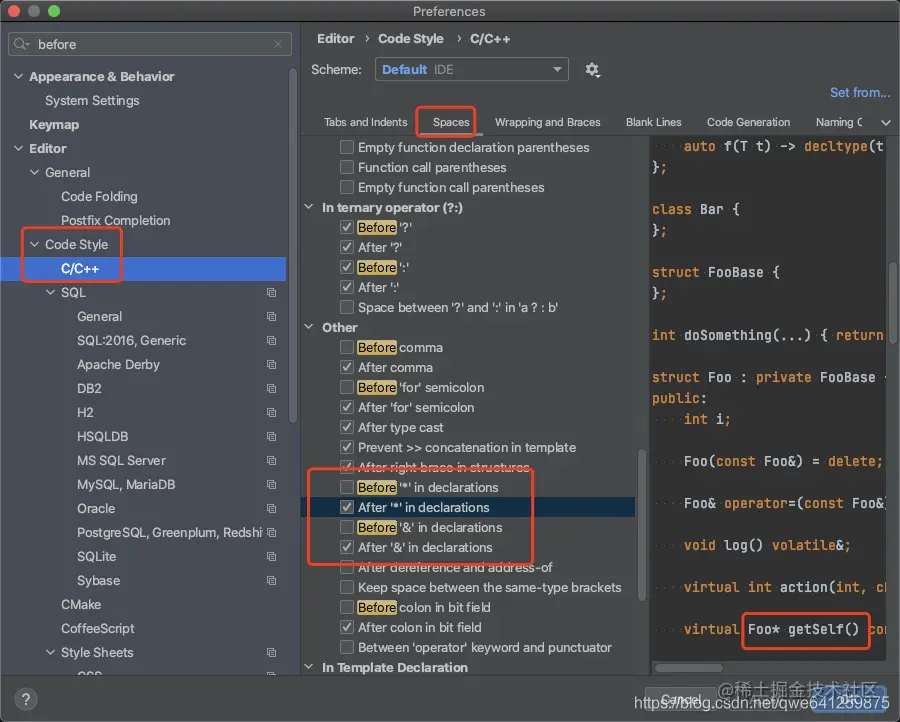Click the copy icon beside MySQL, MariaDB
Image resolution: width=900 pixels, height=722 pixels.
pyautogui.click(x=271, y=485)
